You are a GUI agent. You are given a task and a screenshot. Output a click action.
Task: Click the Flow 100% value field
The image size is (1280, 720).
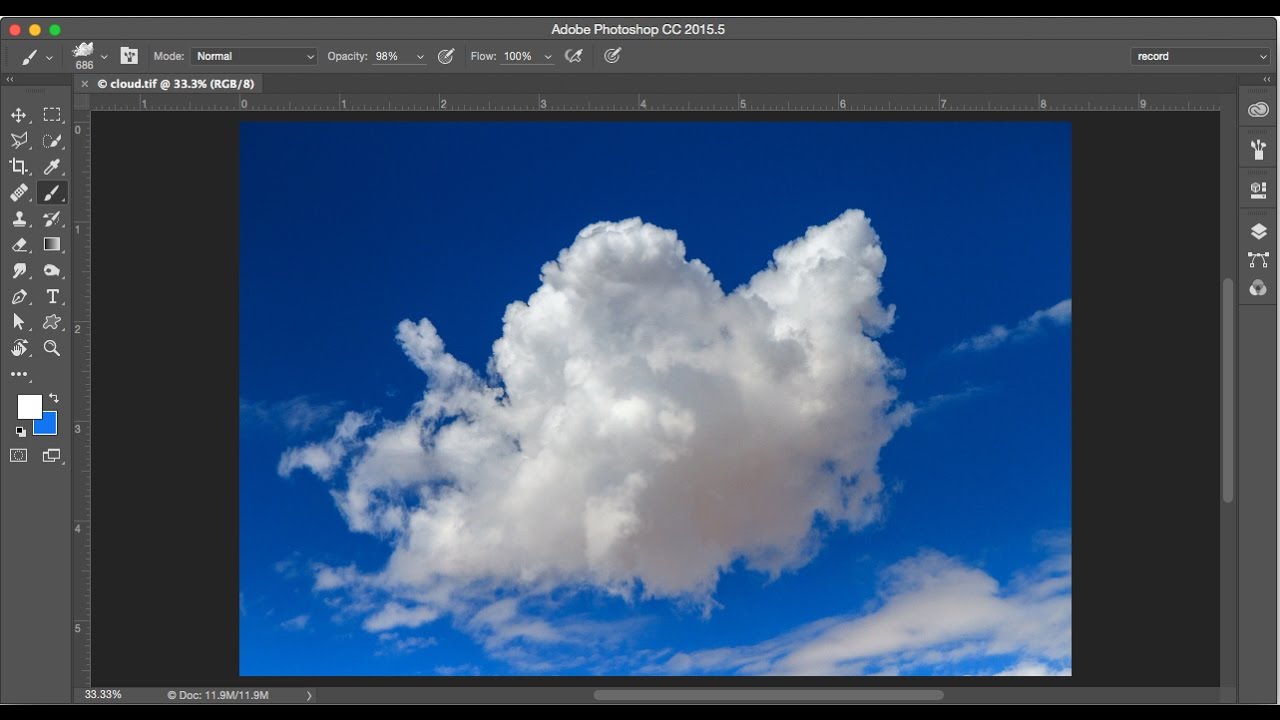520,57
